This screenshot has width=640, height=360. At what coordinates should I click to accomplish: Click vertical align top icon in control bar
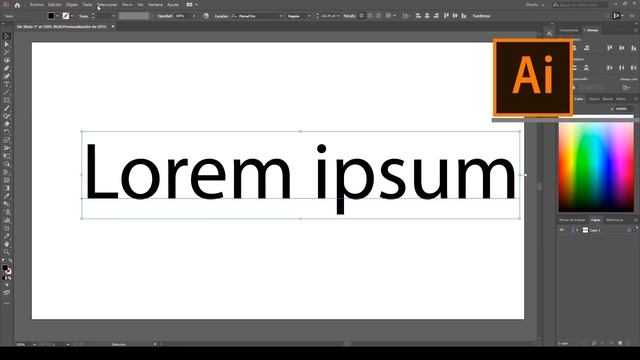(446, 16)
